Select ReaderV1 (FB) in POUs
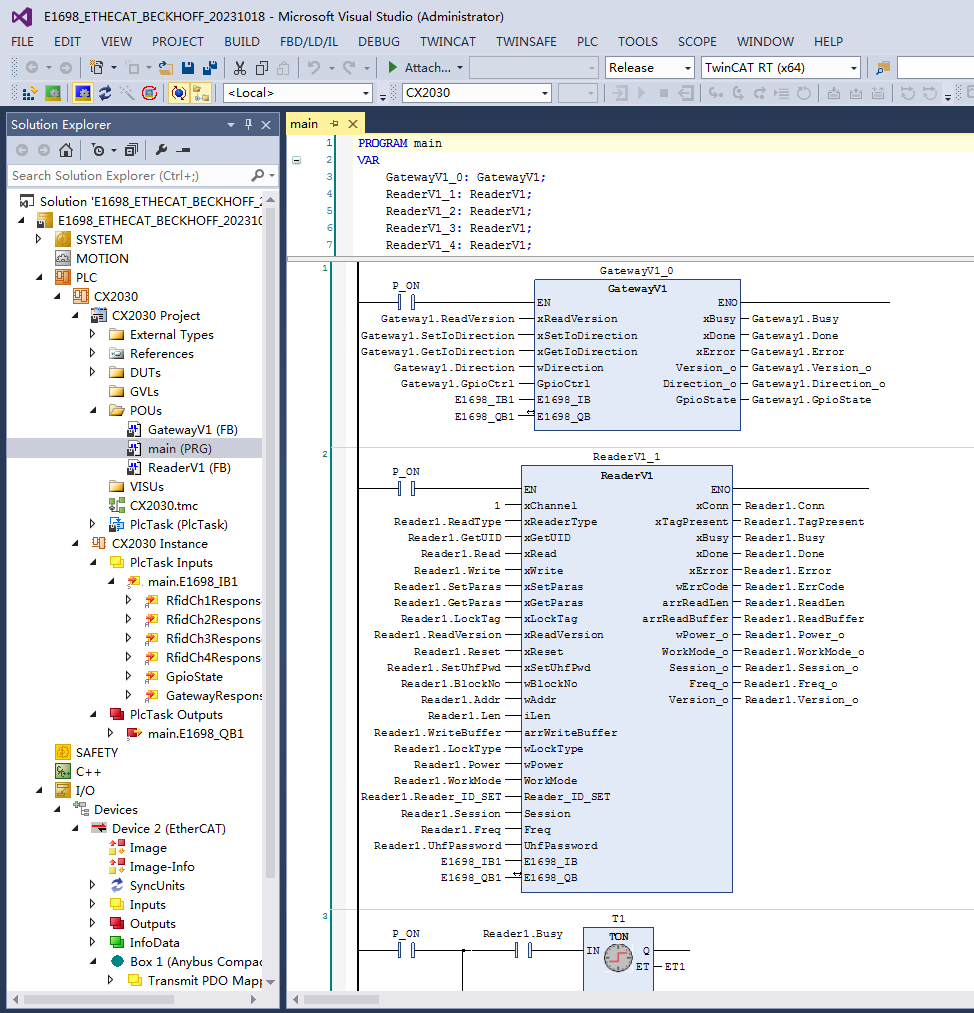This screenshot has width=974, height=1013. pos(189,468)
